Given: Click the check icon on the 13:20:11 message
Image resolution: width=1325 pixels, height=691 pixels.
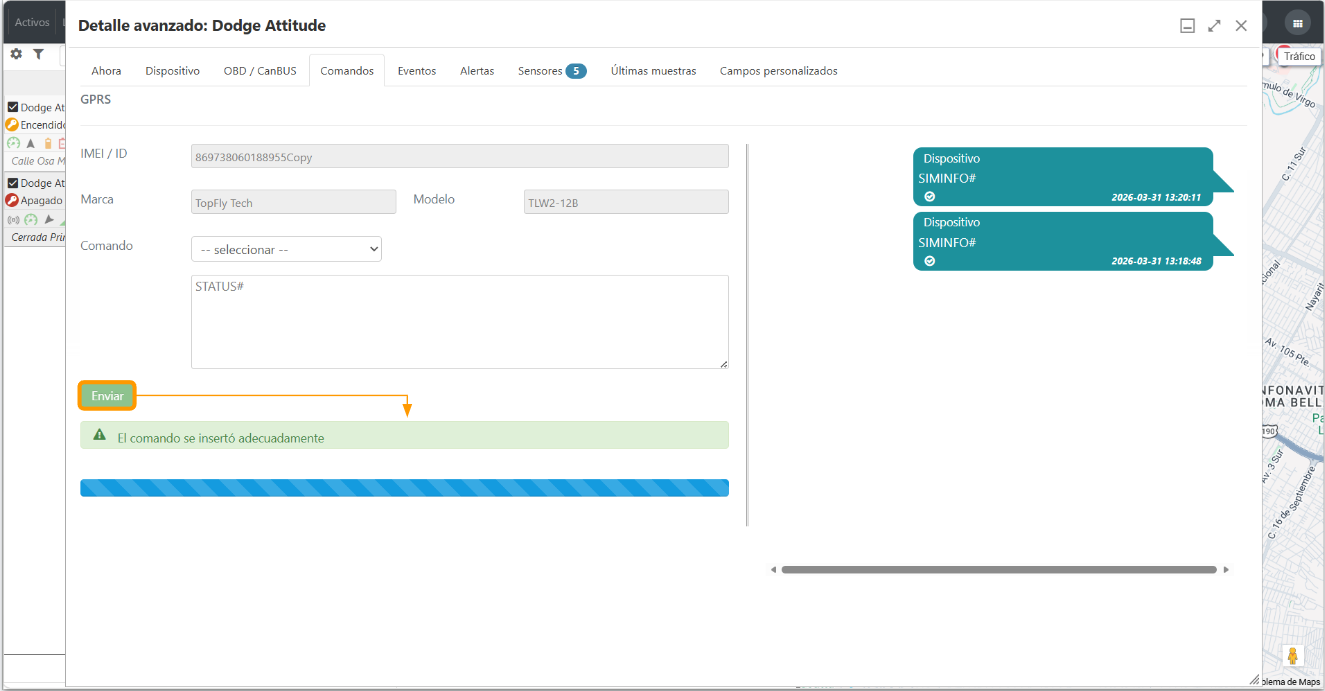Looking at the screenshot, I should pos(930,197).
